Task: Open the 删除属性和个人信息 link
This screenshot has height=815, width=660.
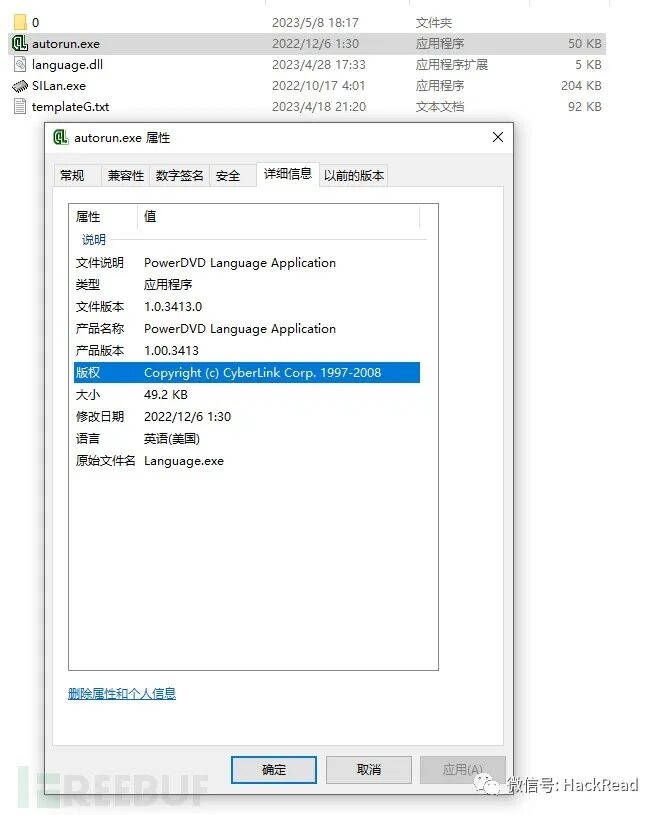Action: [122, 693]
